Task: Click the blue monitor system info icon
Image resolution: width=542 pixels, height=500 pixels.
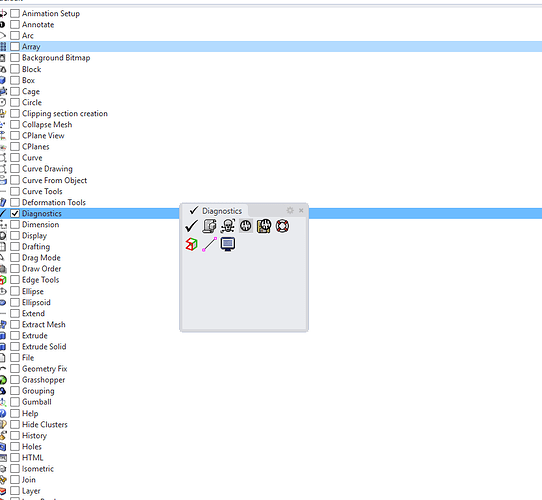Action: pyautogui.click(x=228, y=244)
